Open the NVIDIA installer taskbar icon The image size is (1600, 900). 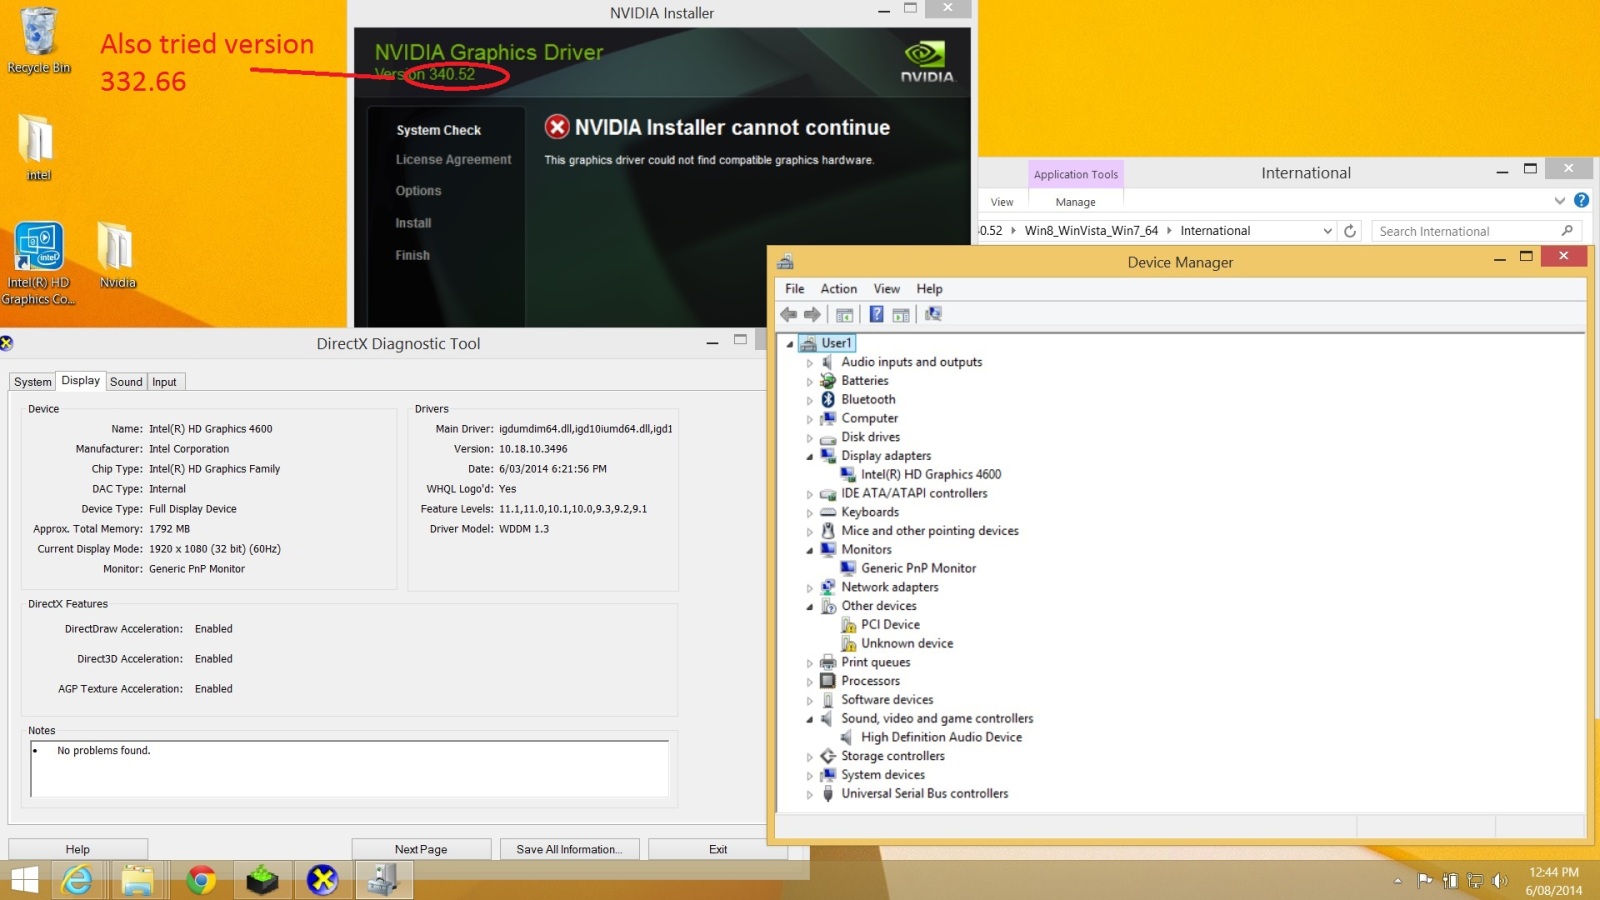262,881
